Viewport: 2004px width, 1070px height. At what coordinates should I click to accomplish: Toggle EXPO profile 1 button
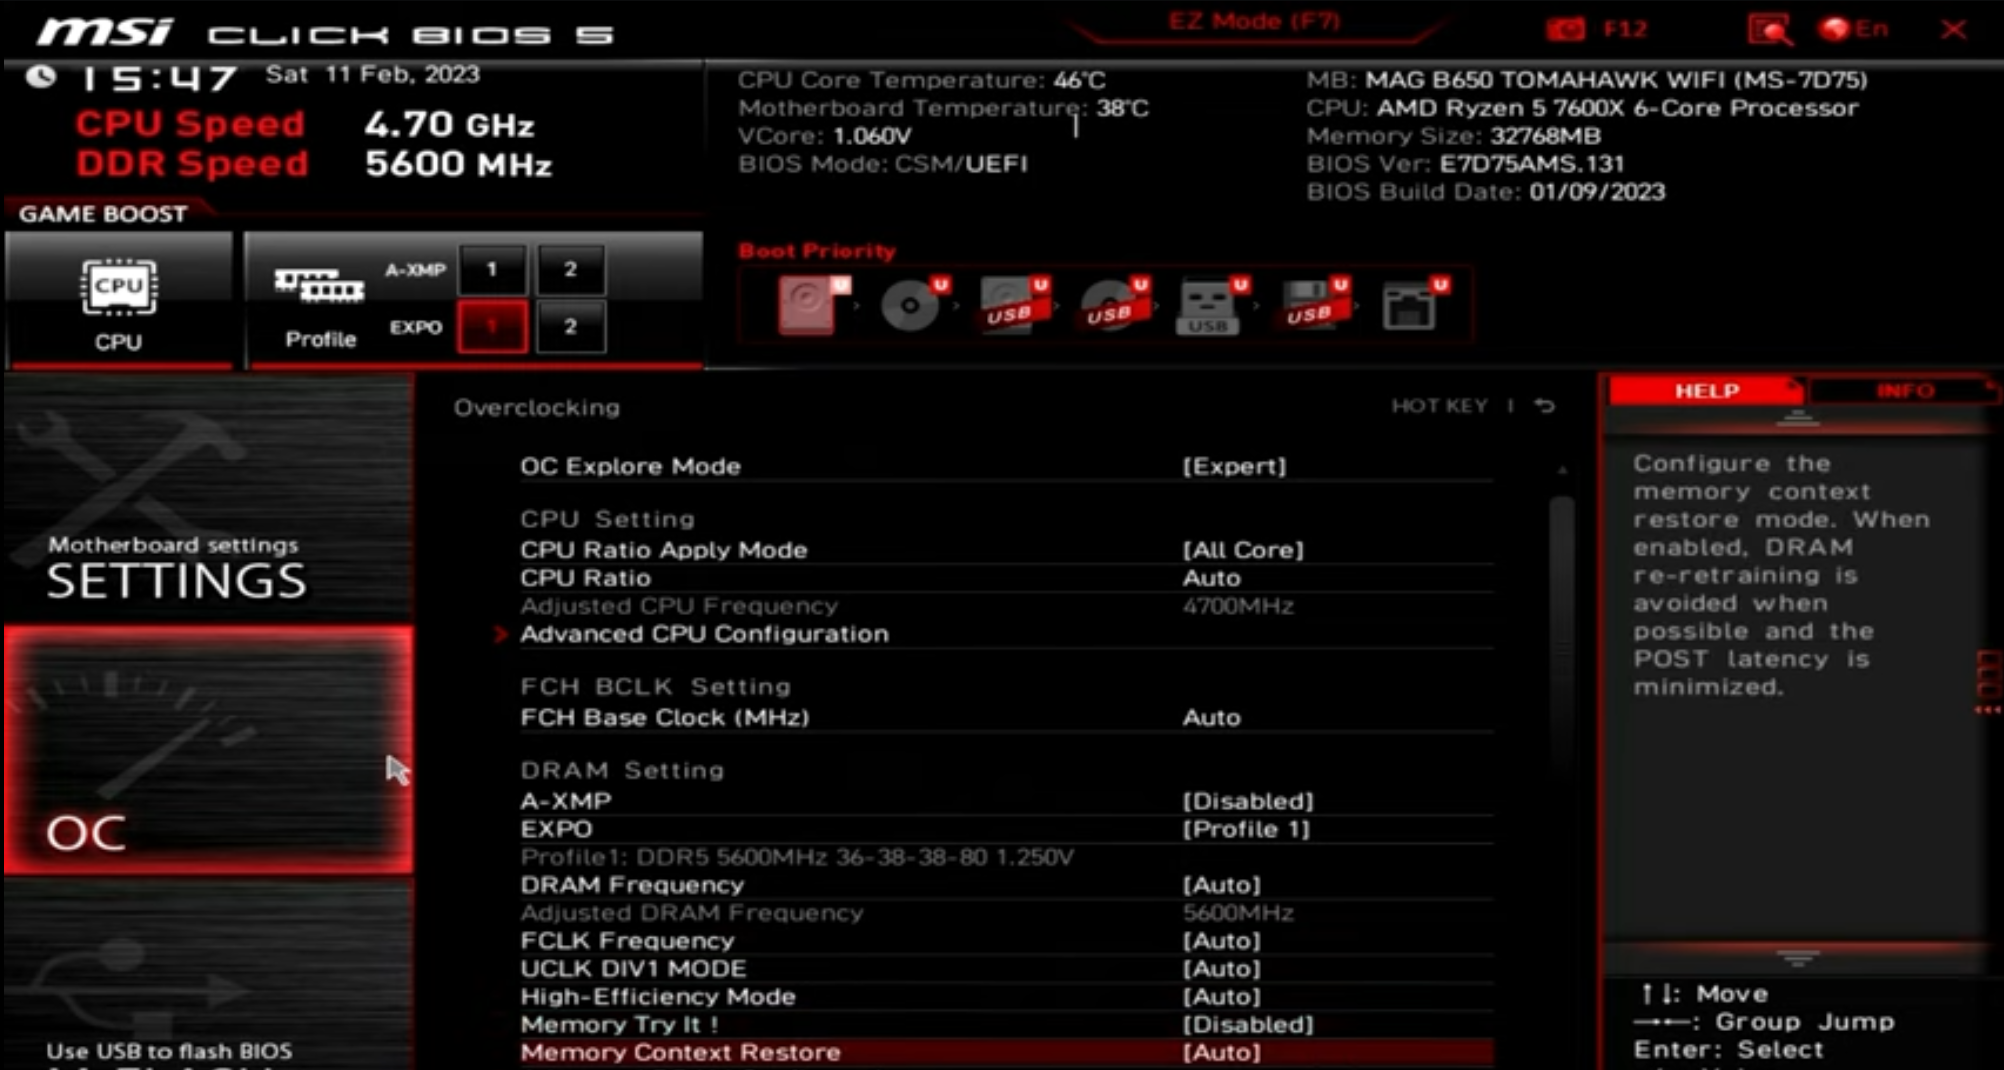pos(491,326)
